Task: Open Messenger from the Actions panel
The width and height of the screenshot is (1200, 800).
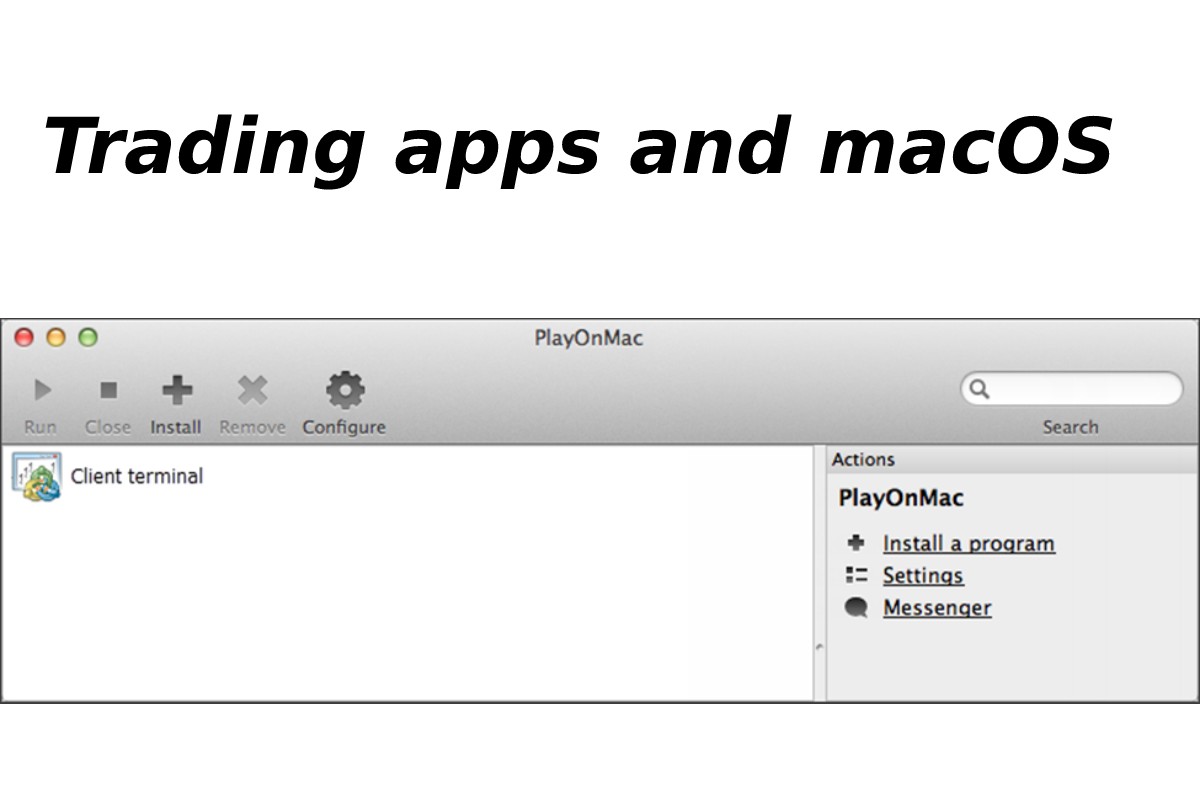Action: (937, 607)
